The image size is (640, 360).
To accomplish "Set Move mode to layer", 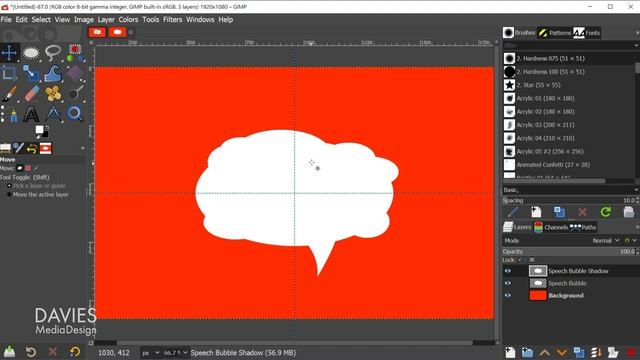I will 20,168.
